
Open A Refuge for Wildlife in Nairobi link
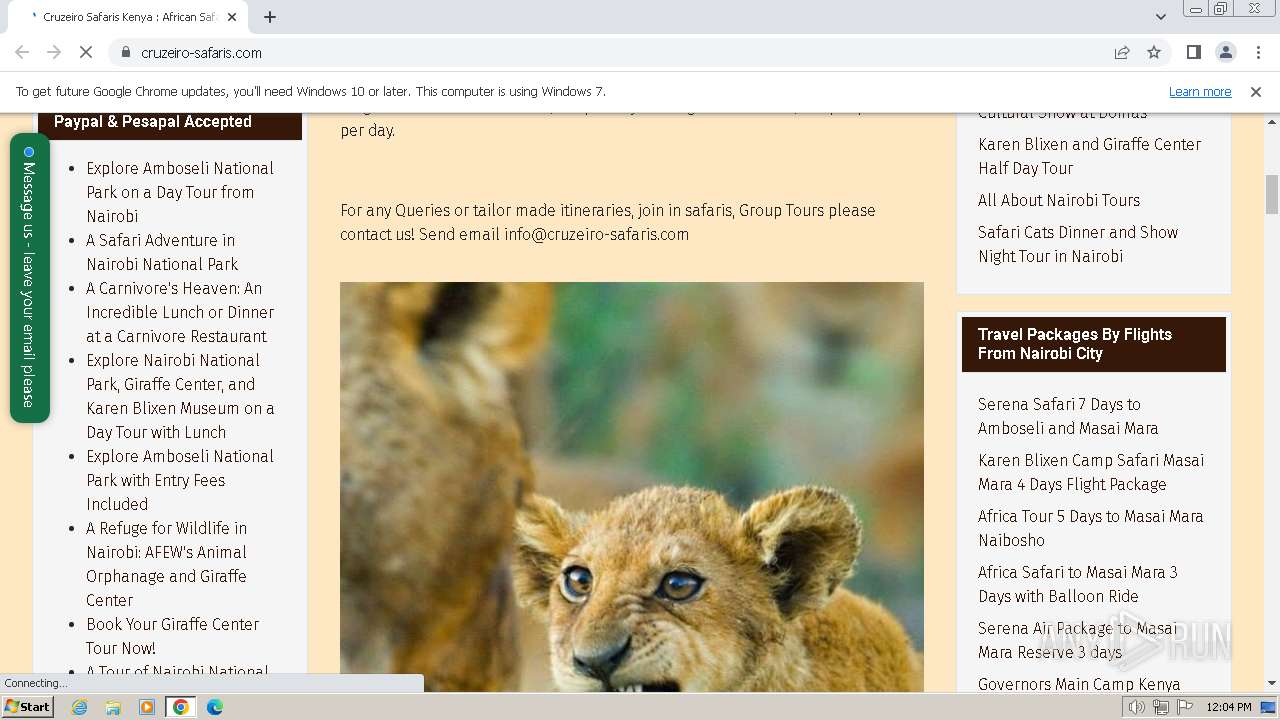coord(167,564)
